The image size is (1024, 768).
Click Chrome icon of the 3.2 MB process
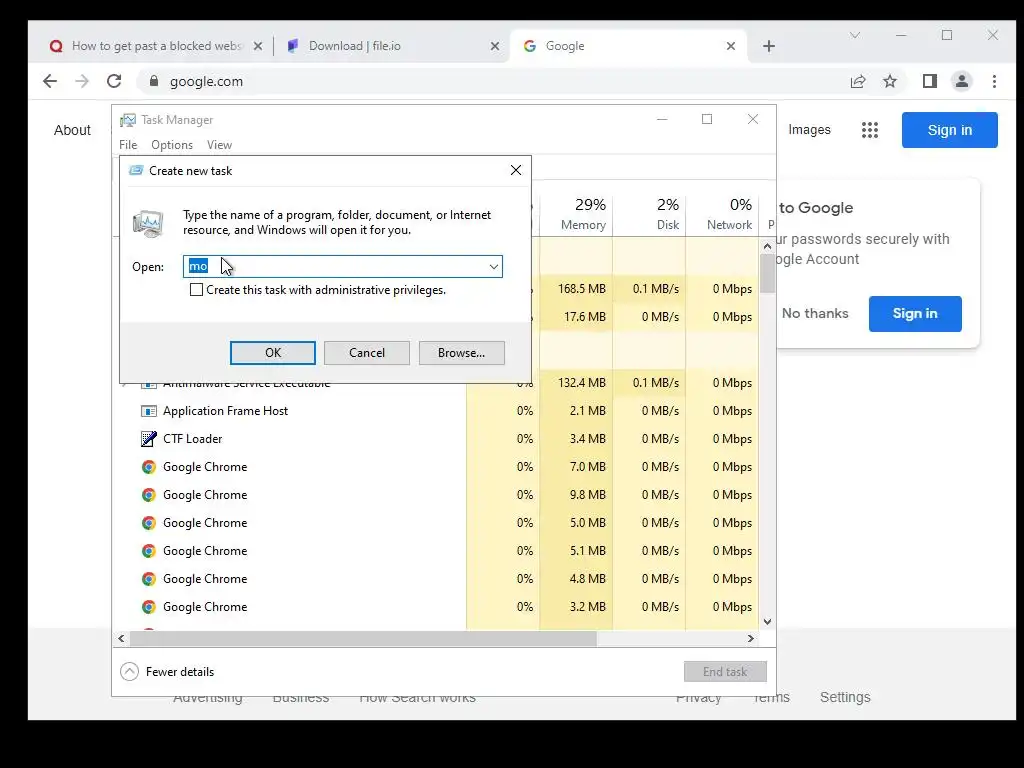click(x=149, y=607)
